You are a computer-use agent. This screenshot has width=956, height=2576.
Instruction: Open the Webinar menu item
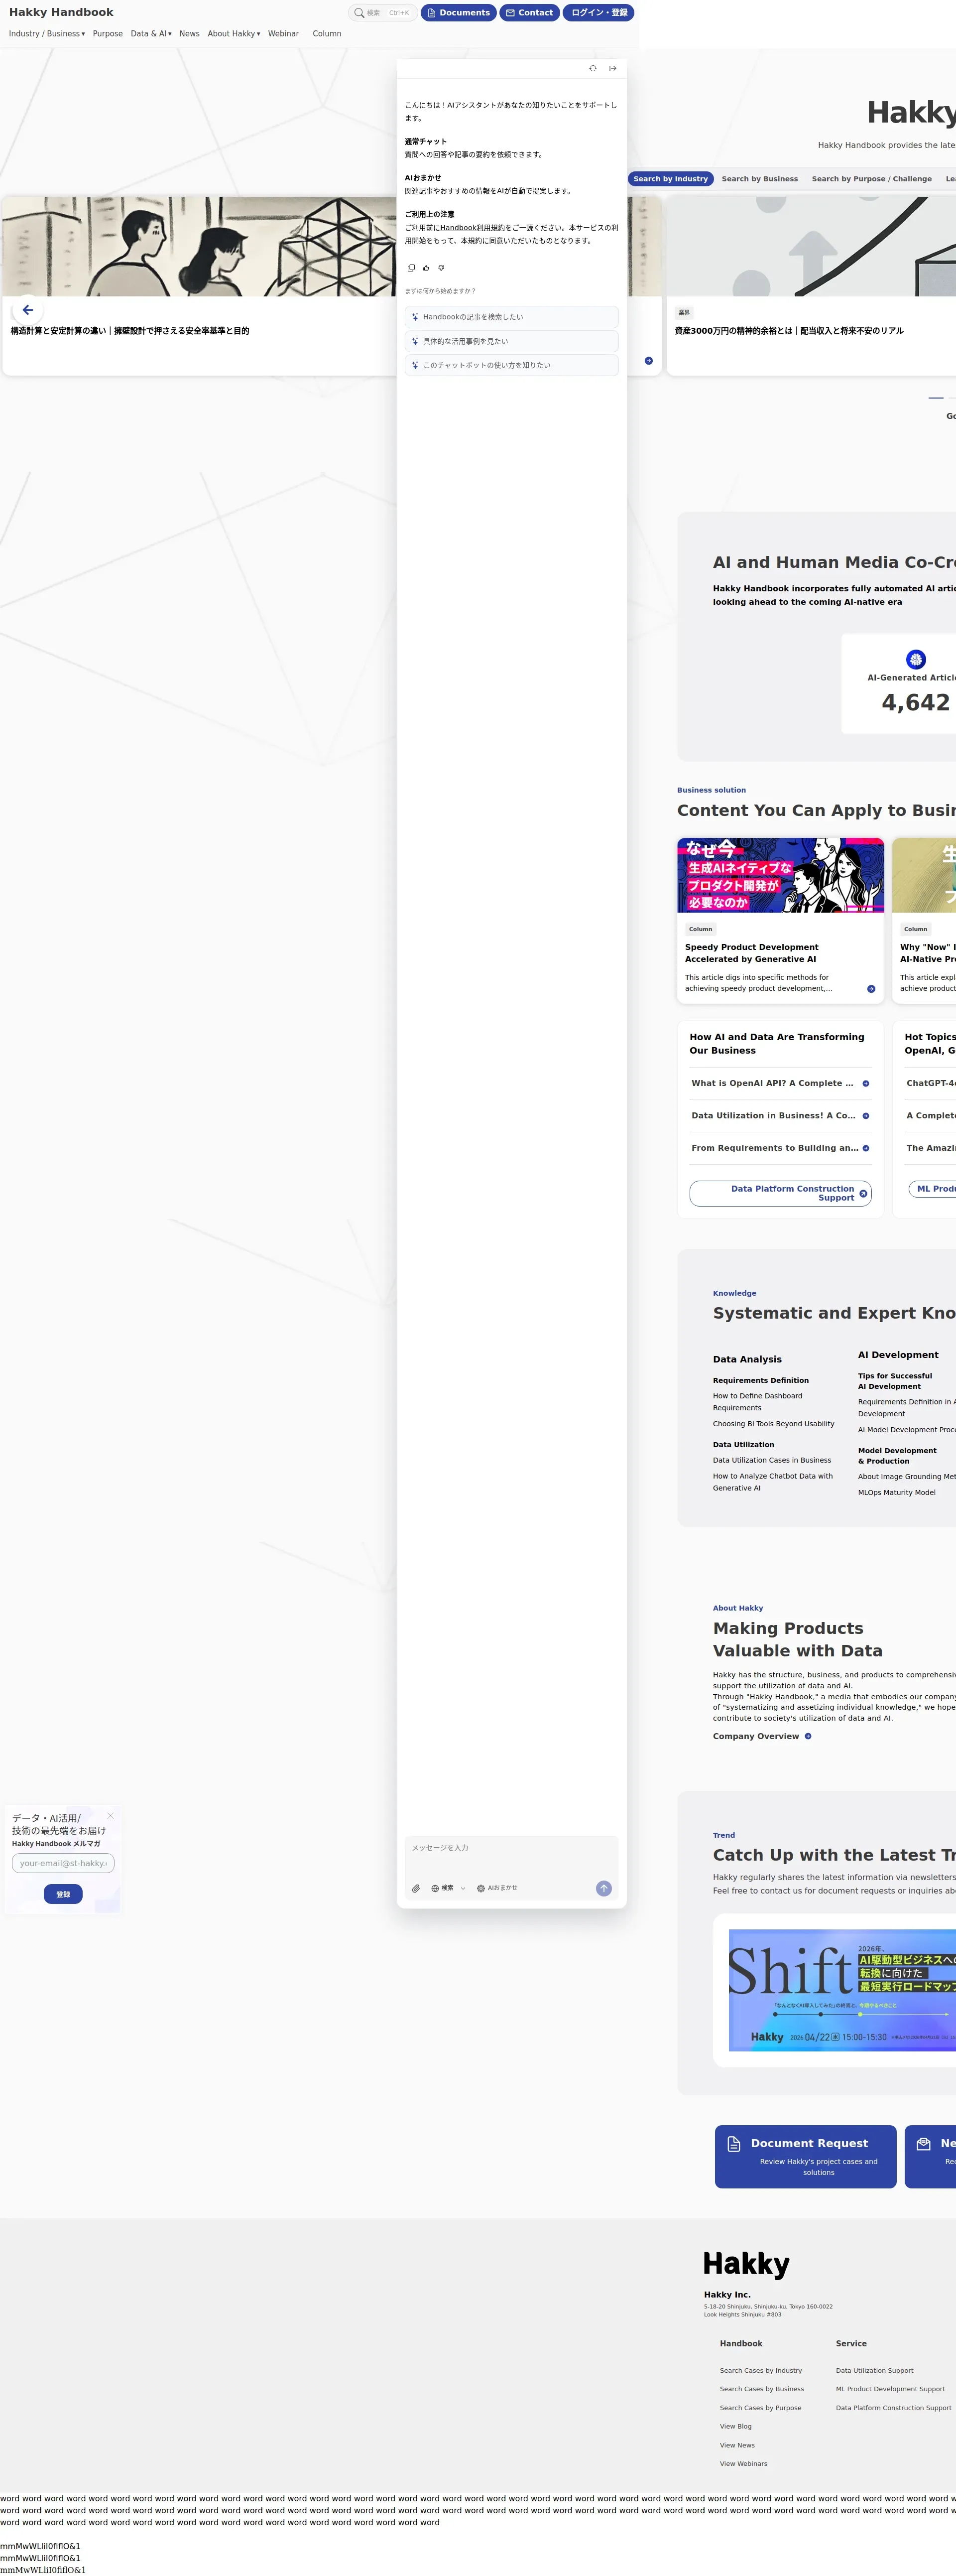click(x=283, y=34)
